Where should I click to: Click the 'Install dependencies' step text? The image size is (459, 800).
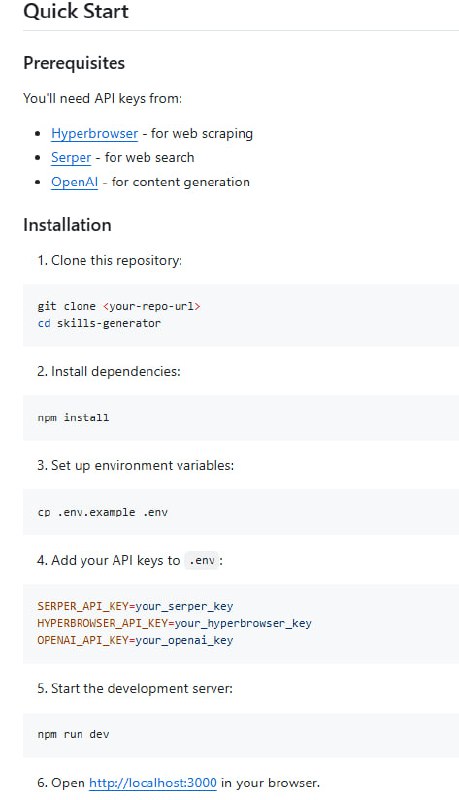[x=116, y=371]
